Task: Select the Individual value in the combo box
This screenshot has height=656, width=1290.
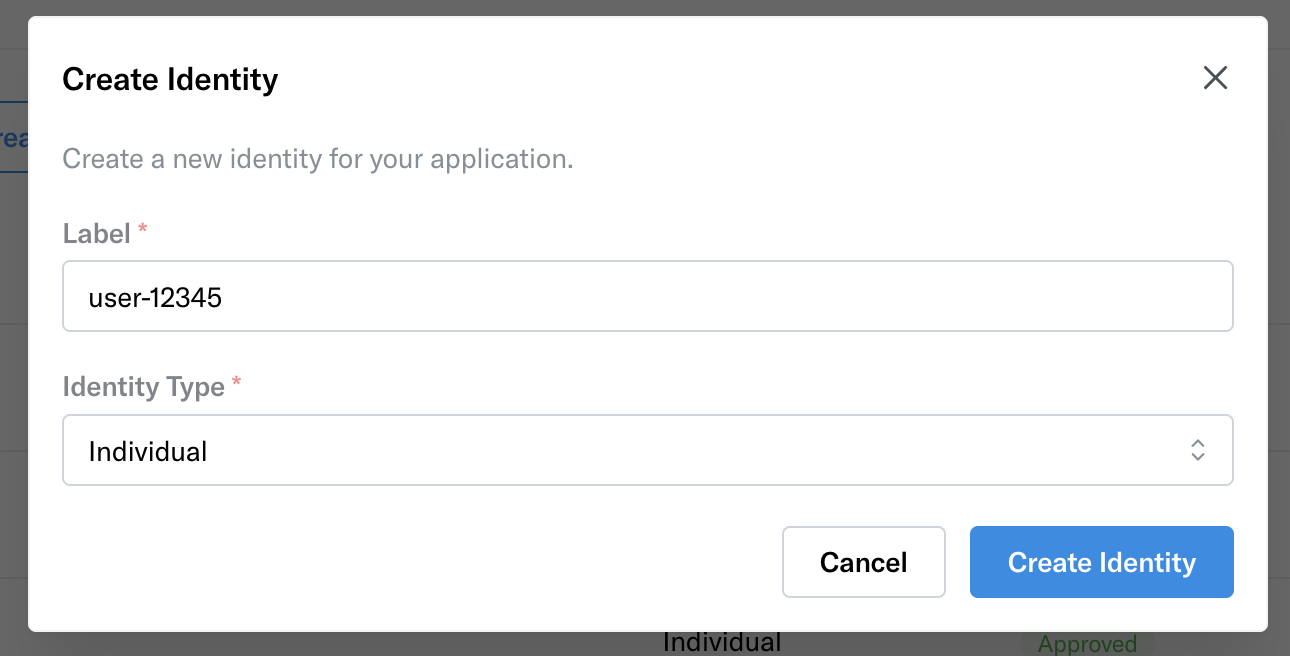Action: click(148, 452)
